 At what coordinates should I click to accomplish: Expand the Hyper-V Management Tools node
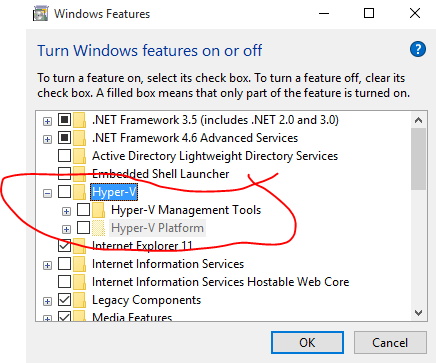tap(66, 211)
